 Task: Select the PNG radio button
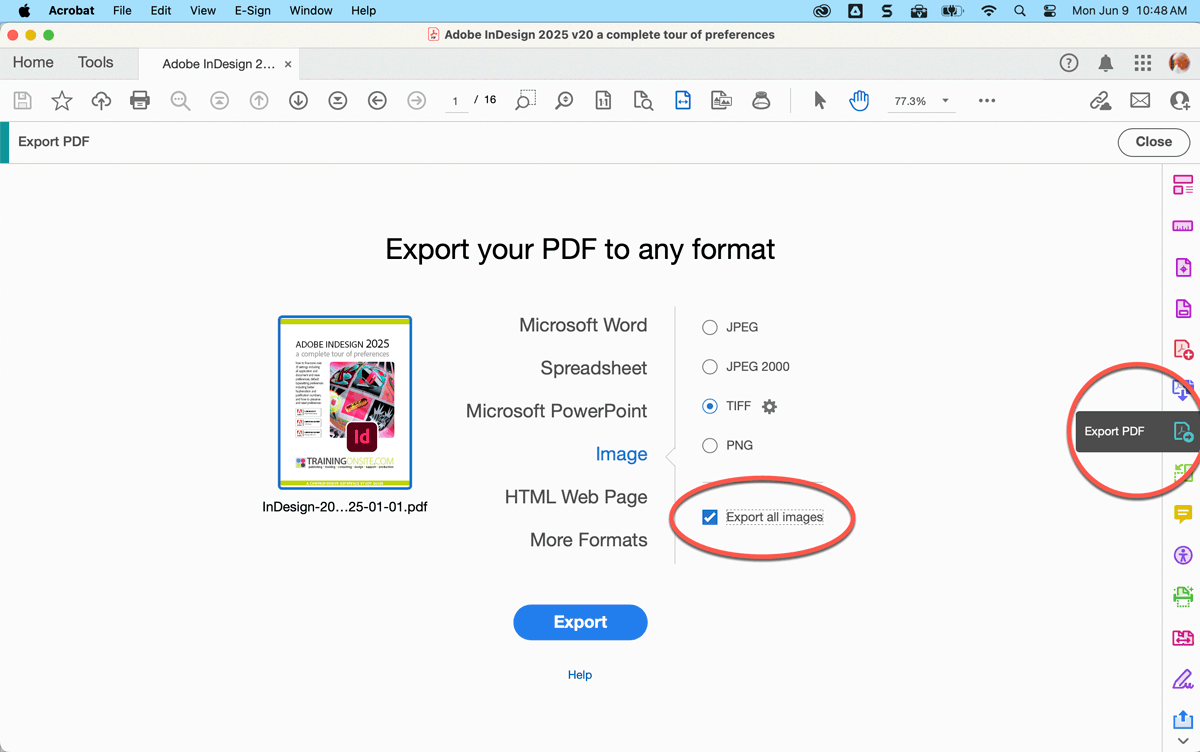point(710,446)
